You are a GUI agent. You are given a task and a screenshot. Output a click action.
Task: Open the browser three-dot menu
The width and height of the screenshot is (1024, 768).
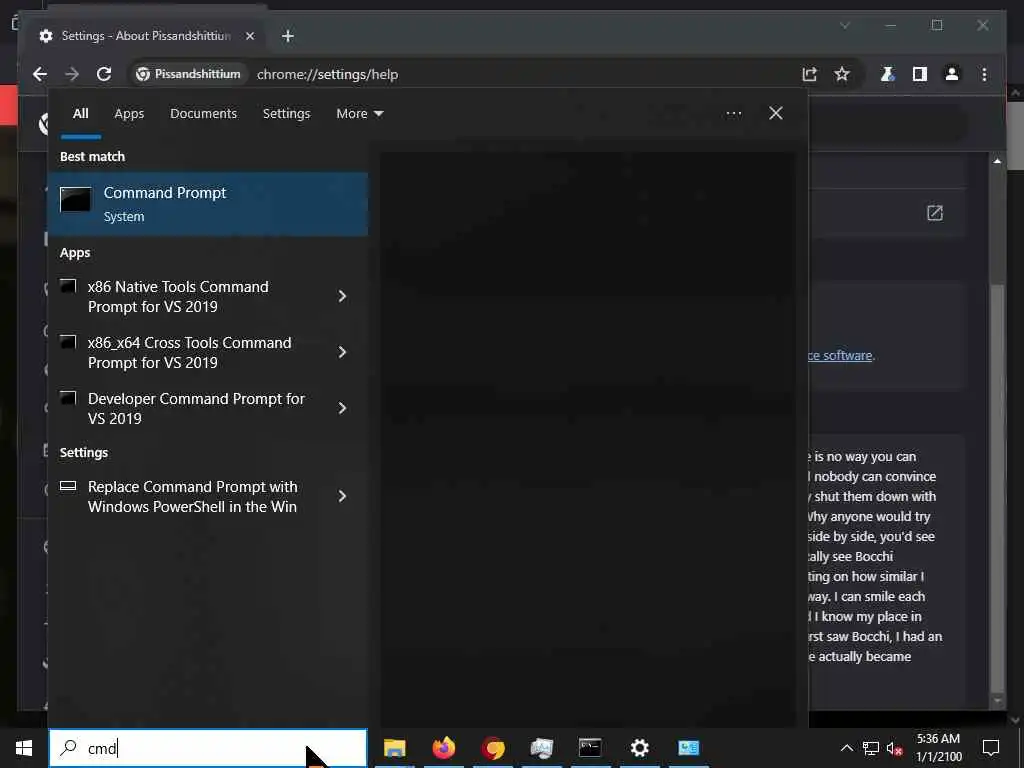point(984,74)
